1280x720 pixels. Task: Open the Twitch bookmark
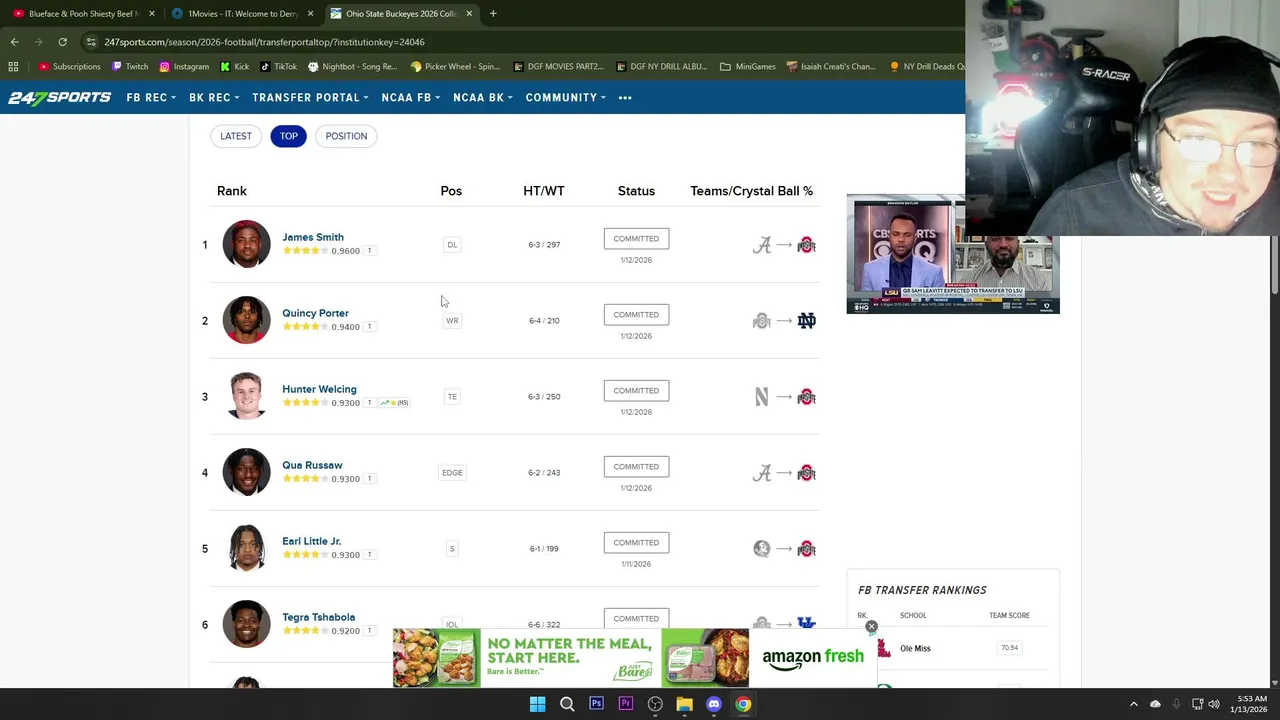click(130, 66)
